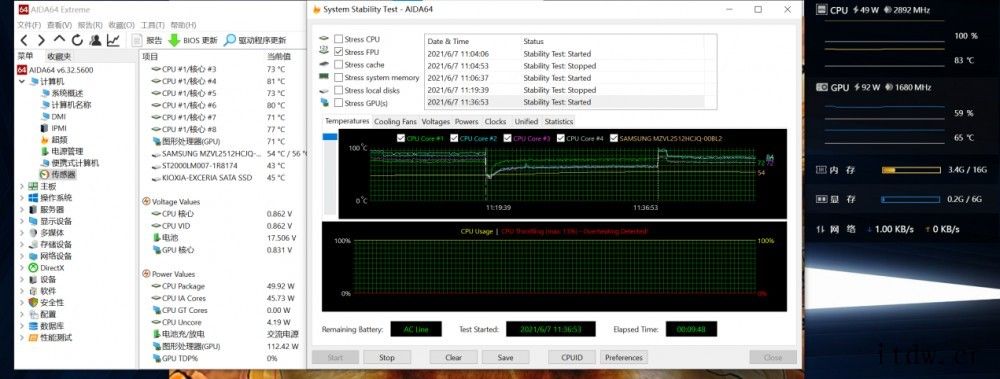
Task: Click the 报告 report icon
Action: pos(137,40)
